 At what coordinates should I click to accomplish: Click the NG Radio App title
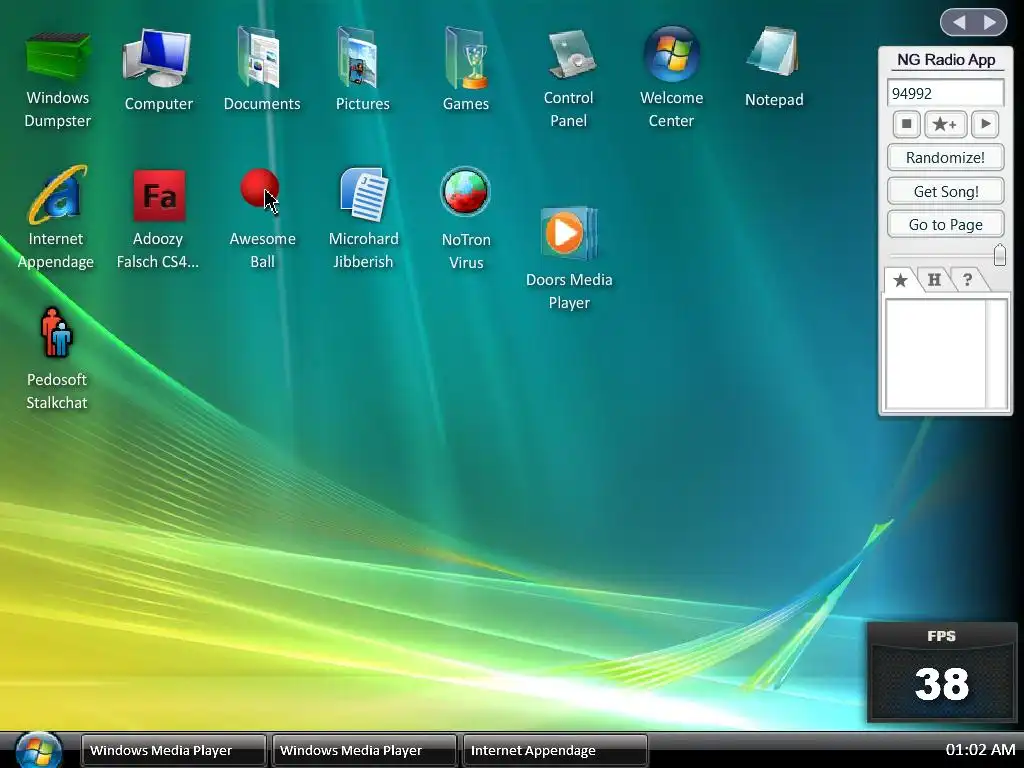[946, 59]
